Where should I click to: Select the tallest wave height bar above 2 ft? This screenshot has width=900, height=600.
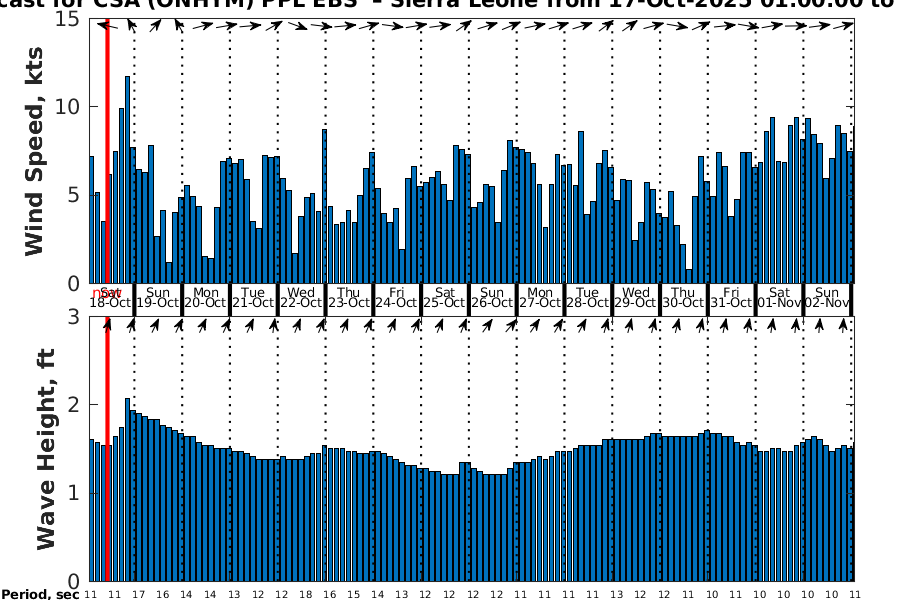pos(127,489)
